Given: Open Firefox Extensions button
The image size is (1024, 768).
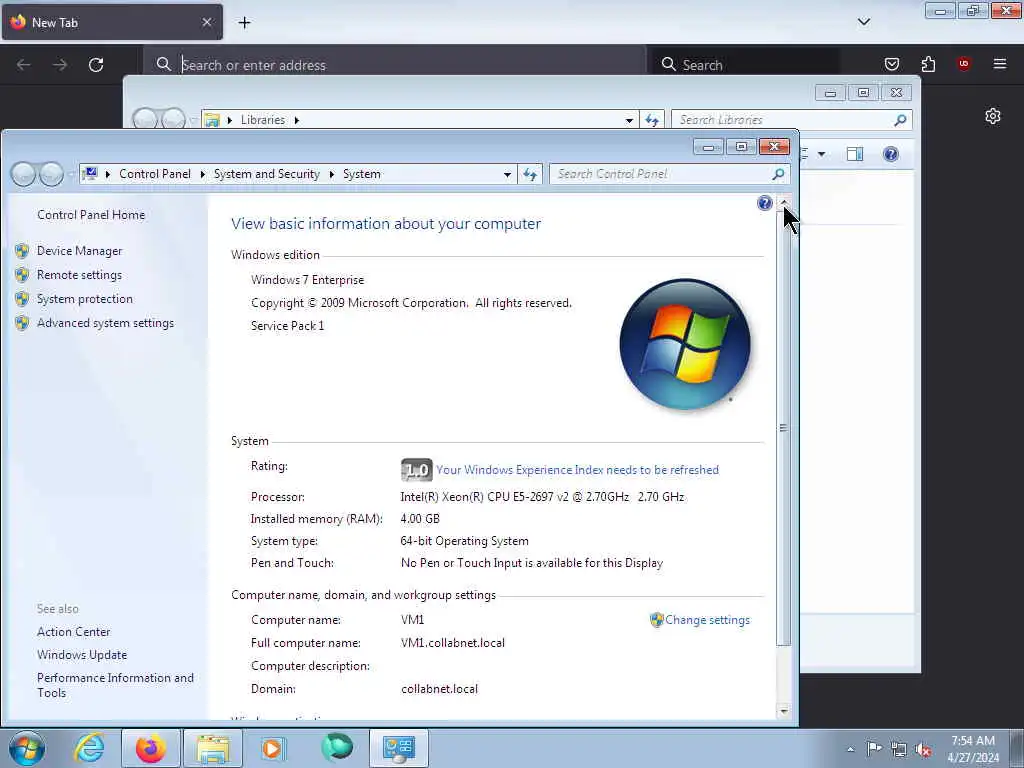Looking at the screenshot, I should click(928, 64).
